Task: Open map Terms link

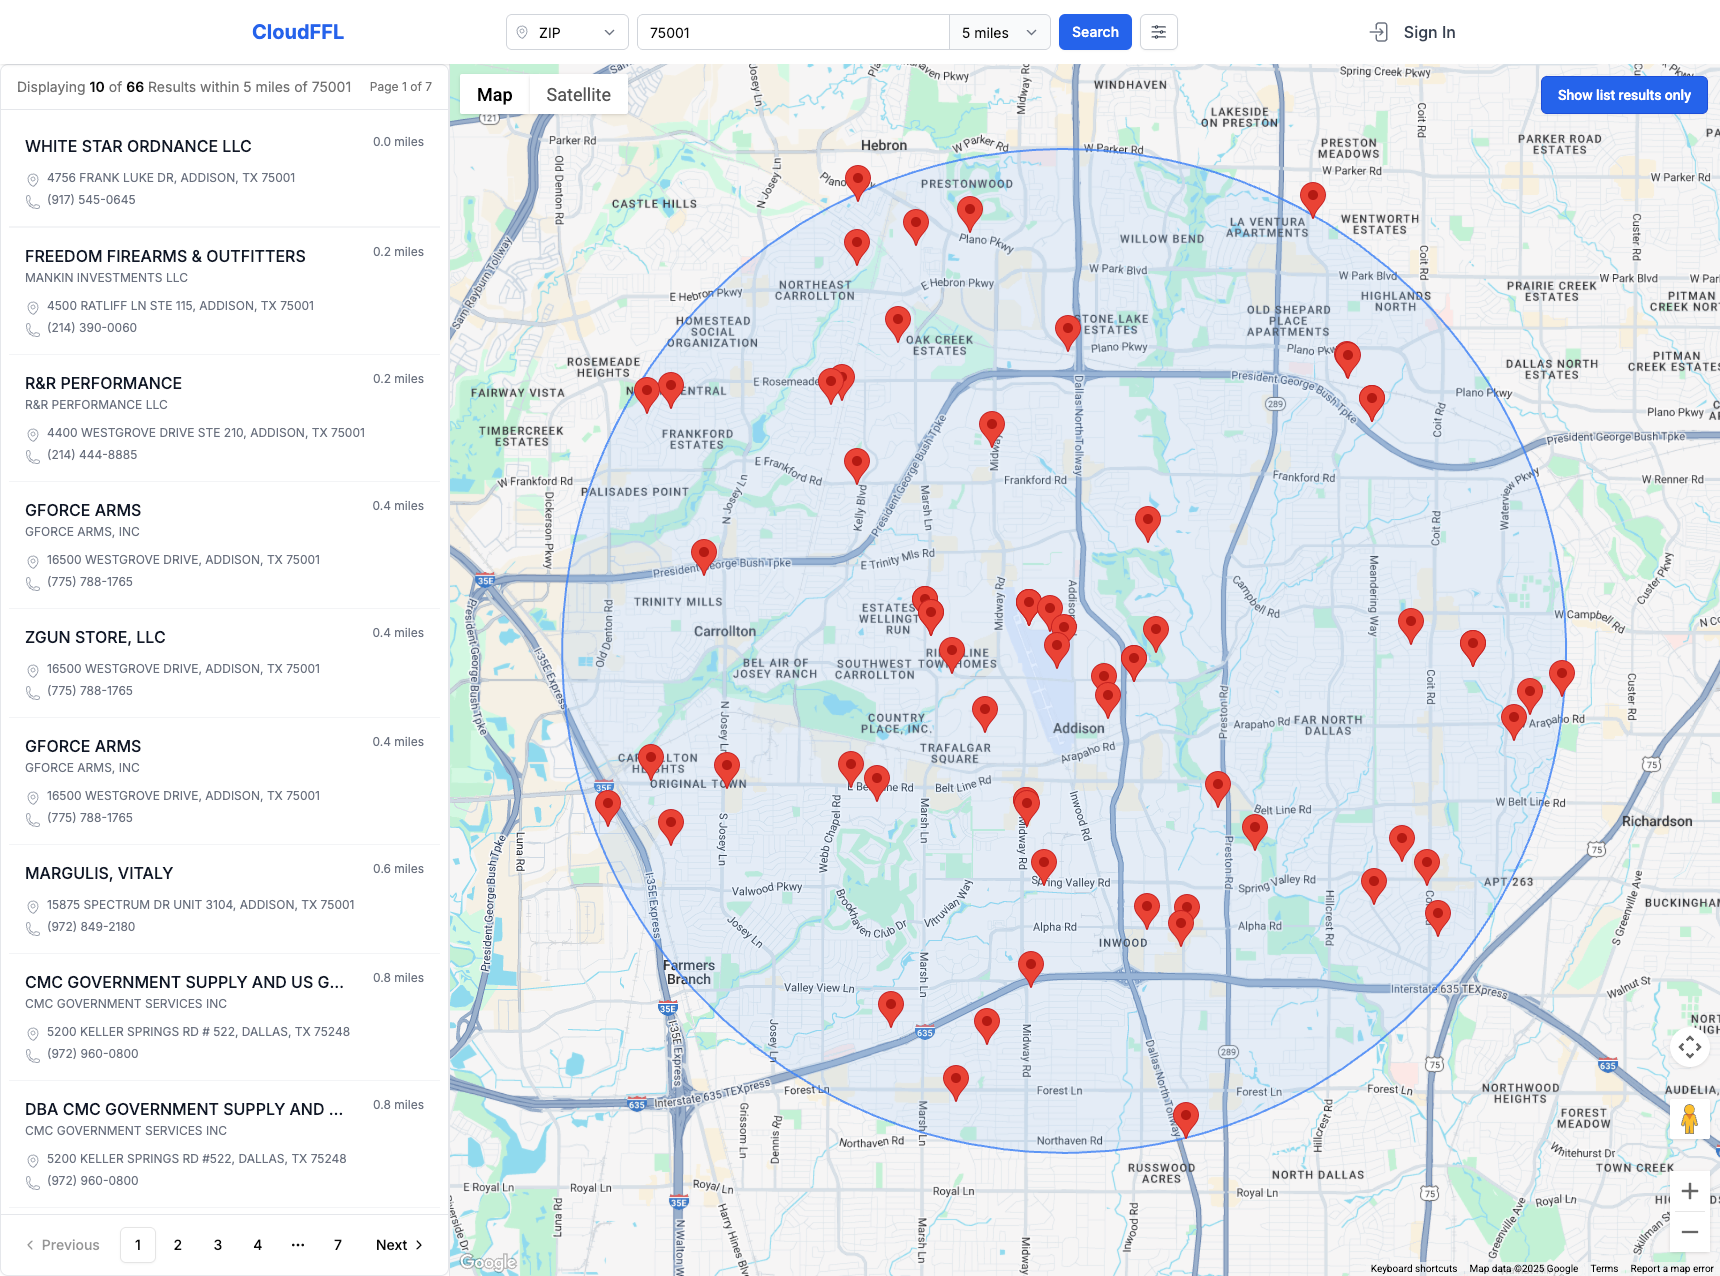Action: point(1604,1268)
